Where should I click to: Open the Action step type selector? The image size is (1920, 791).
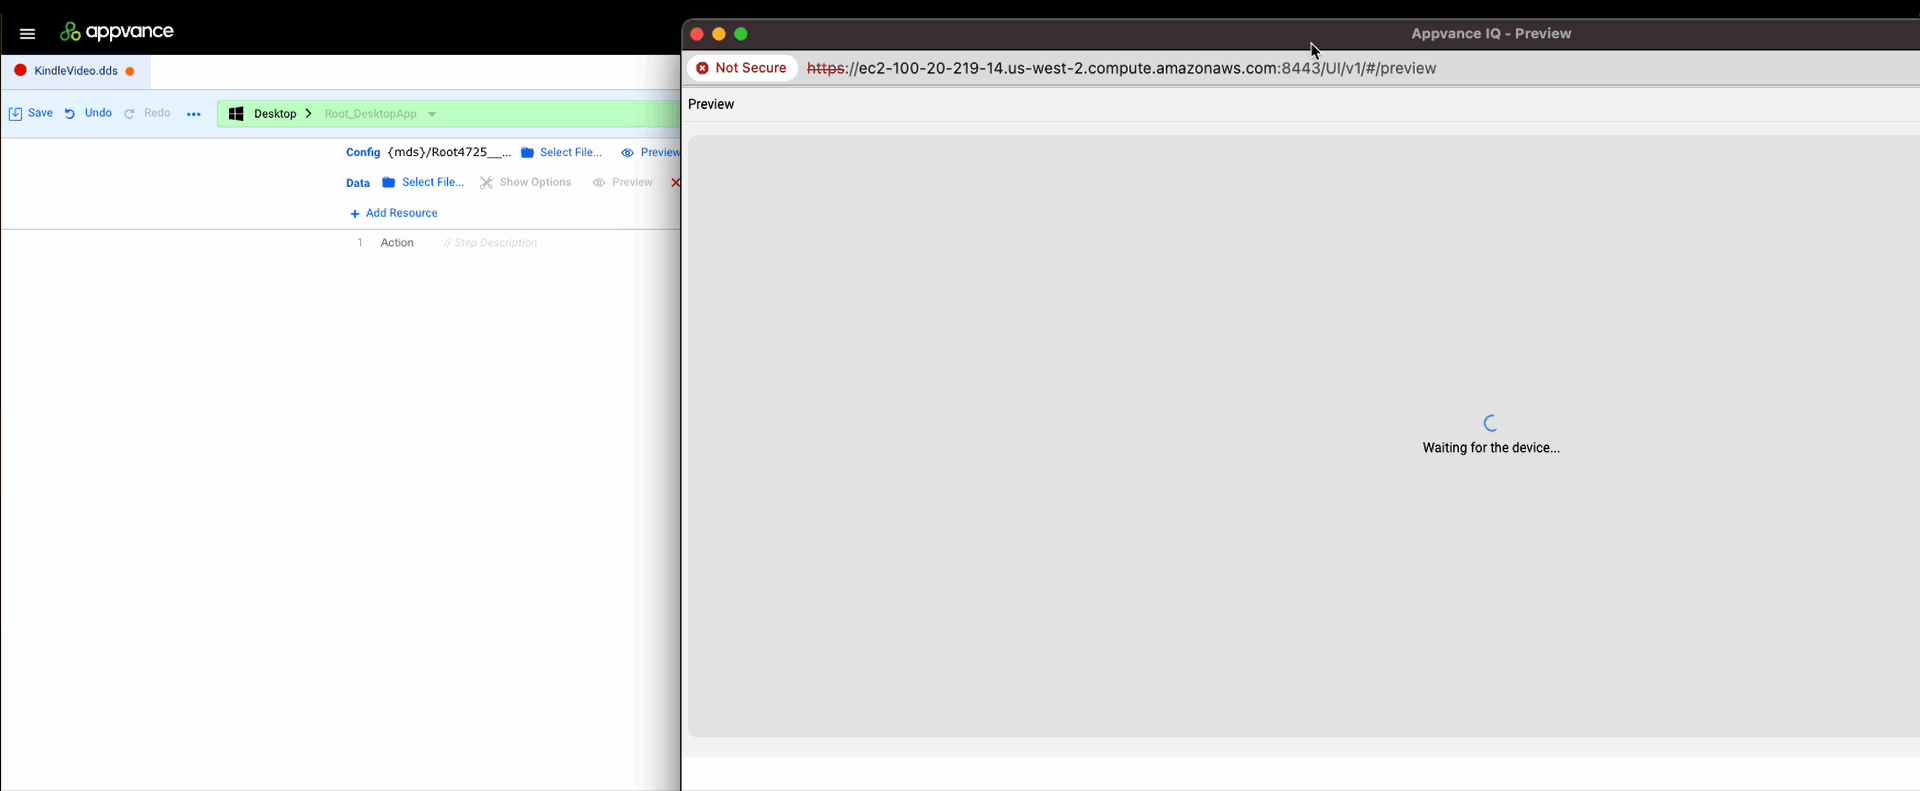[397, 243]
